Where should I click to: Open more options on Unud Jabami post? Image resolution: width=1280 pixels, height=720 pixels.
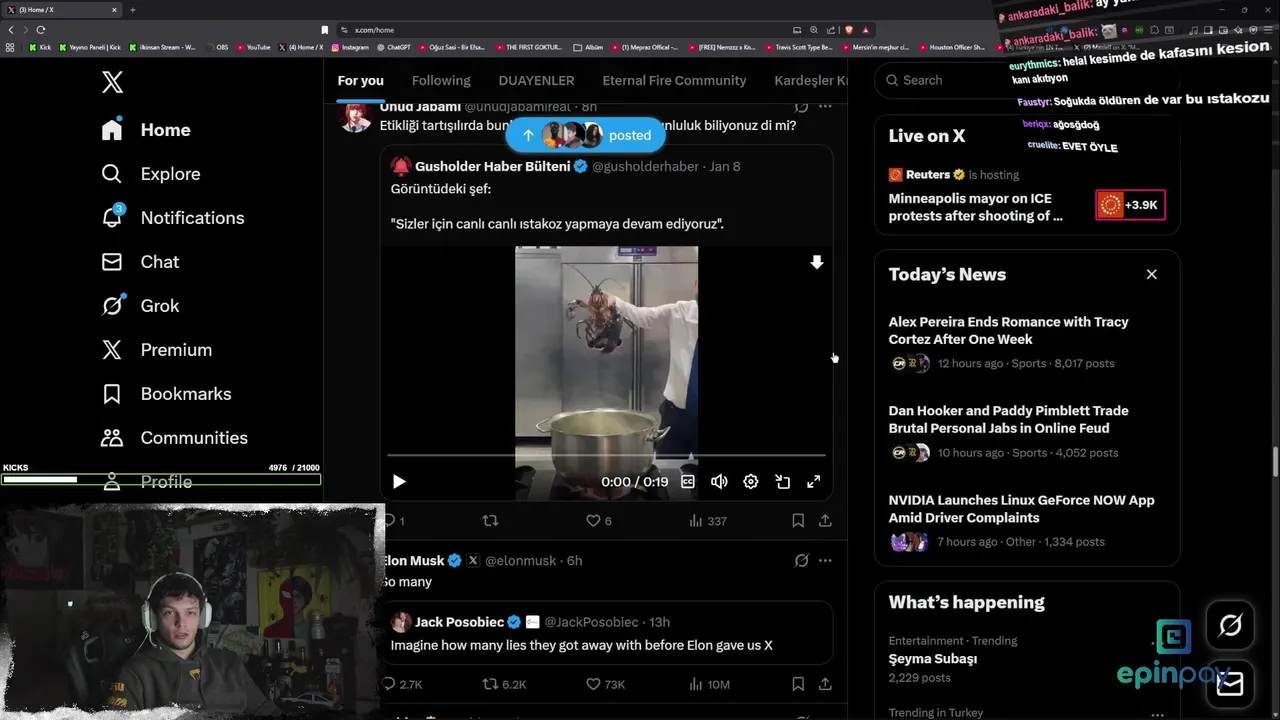coord(825,106)
